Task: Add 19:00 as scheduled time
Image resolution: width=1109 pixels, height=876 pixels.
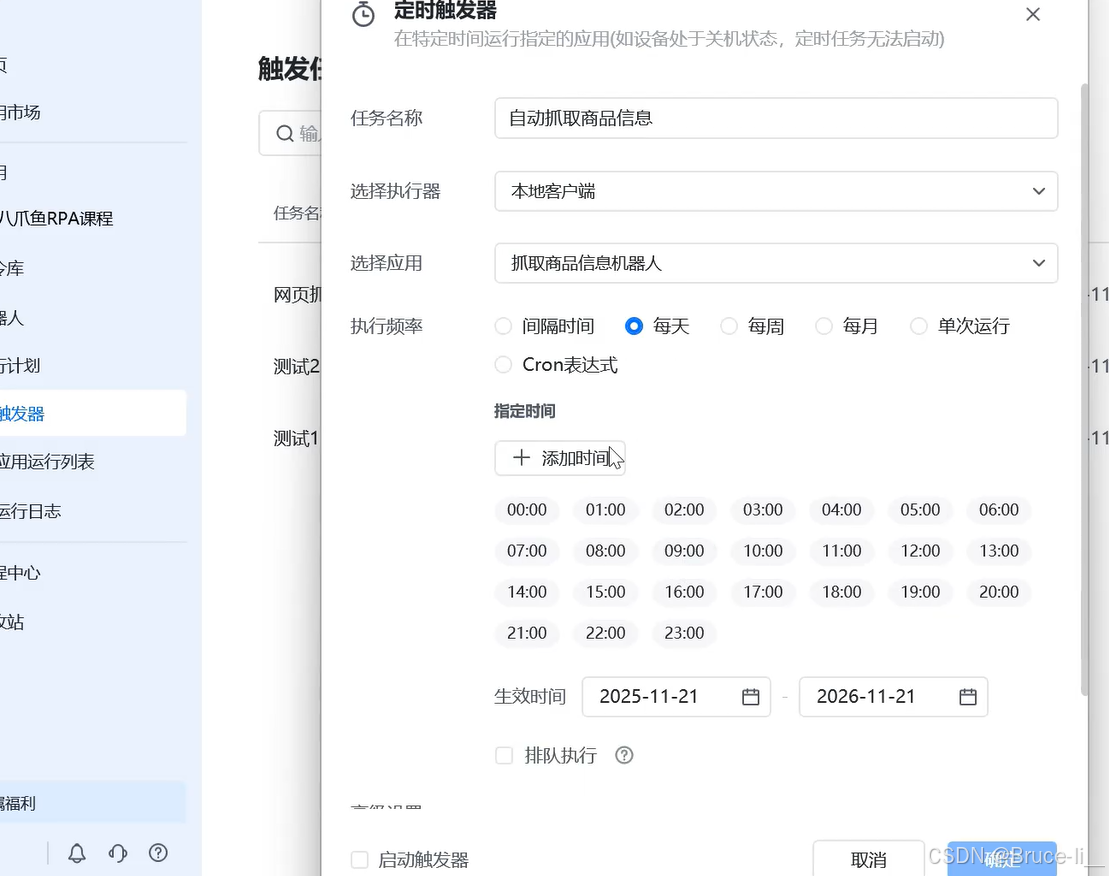Action: pyautogui.click(x=920, y=592)
